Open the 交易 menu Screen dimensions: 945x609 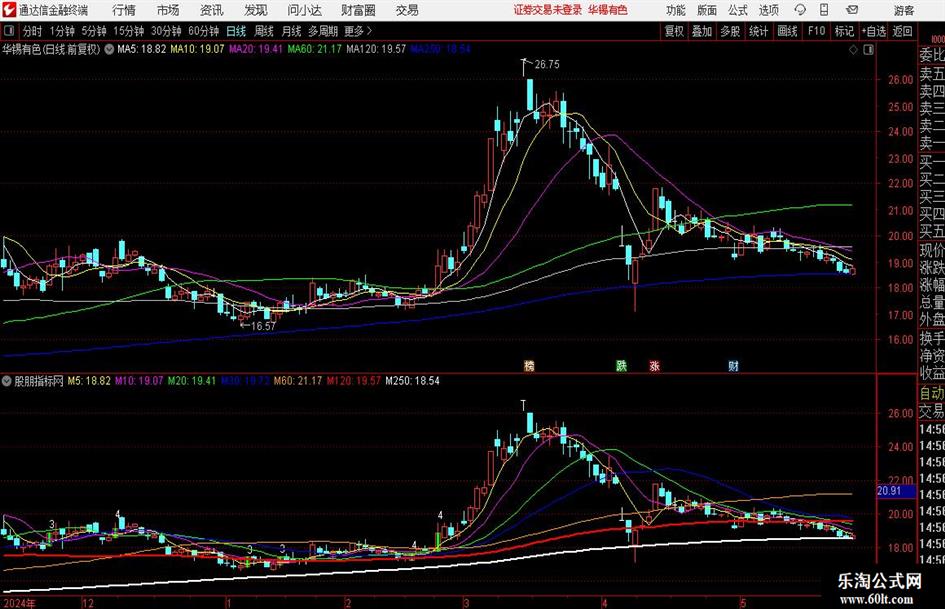point(407,10)
